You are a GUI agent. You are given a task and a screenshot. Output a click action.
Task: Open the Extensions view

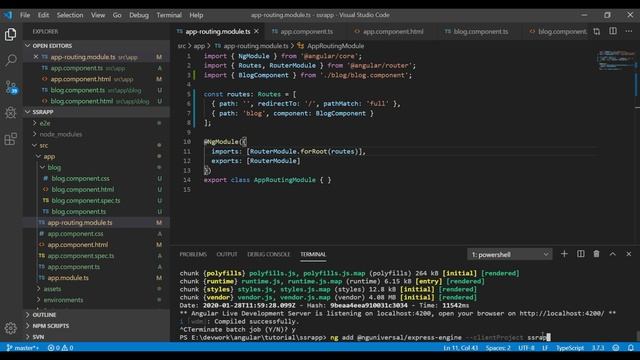11,139
